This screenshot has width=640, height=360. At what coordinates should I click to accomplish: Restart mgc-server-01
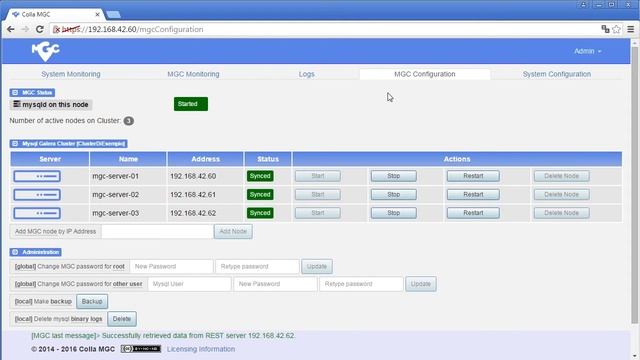pos(473,176)
